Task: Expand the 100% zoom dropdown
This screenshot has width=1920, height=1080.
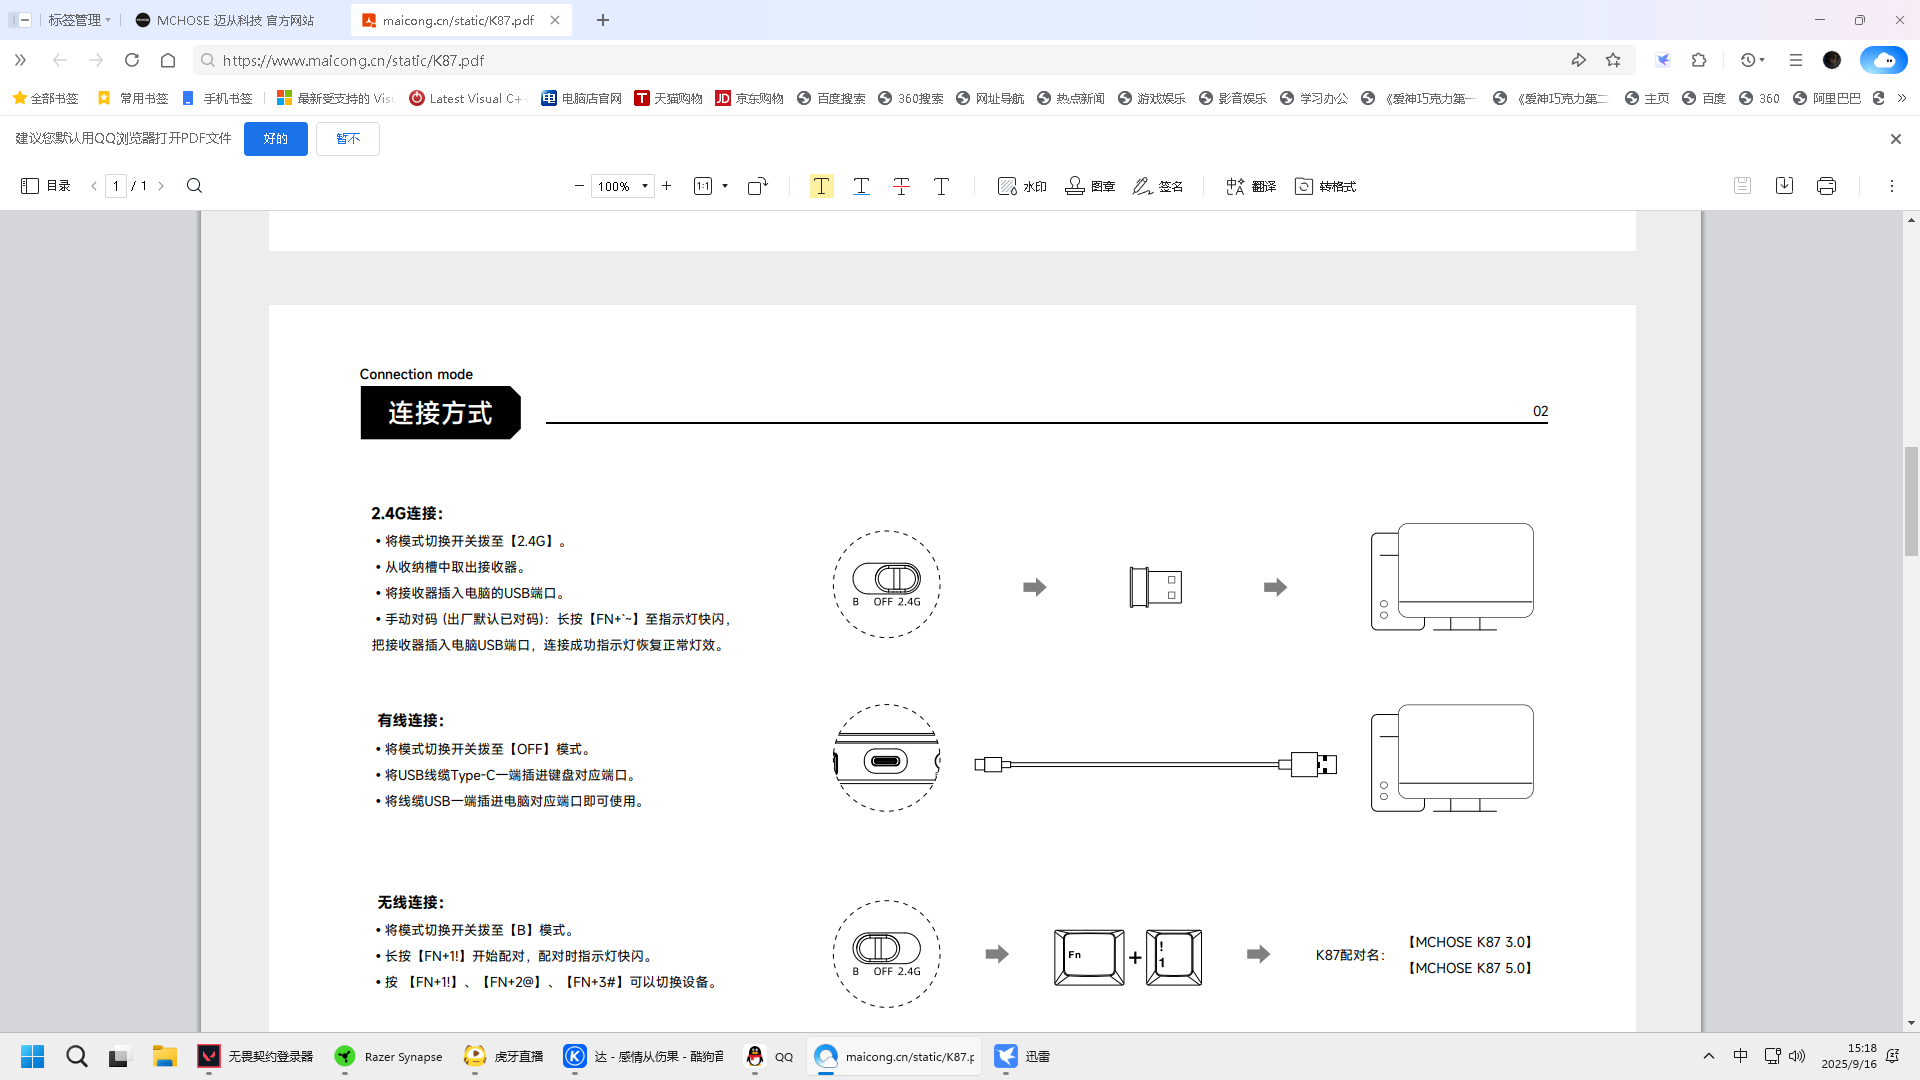Action: click(x=645, y=186)
